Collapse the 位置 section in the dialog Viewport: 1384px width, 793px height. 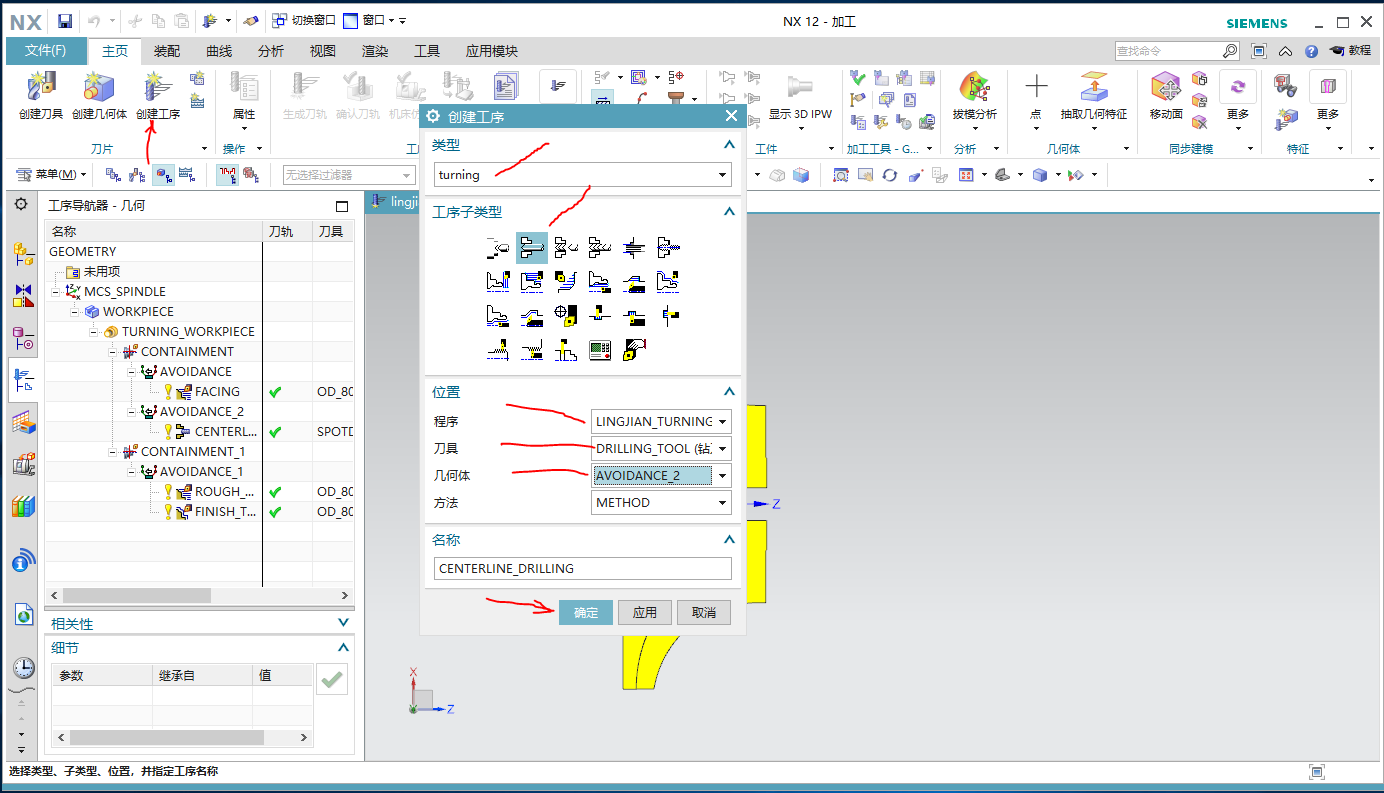tap(729, 392)
